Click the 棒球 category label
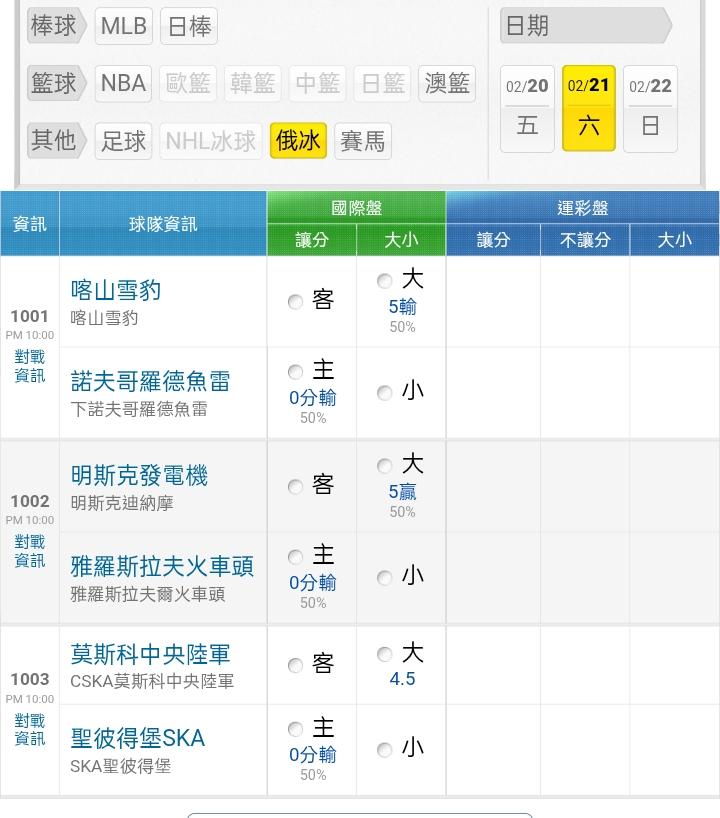The width and height of the screenshot is (720, 818). 56,26
